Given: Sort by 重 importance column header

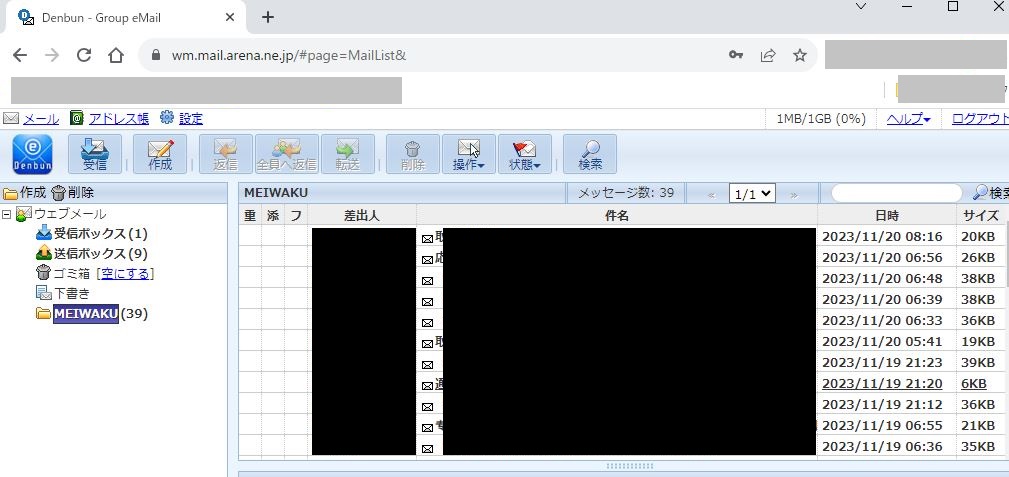Looking at the screenshot, I should click(x=250, y=216).
